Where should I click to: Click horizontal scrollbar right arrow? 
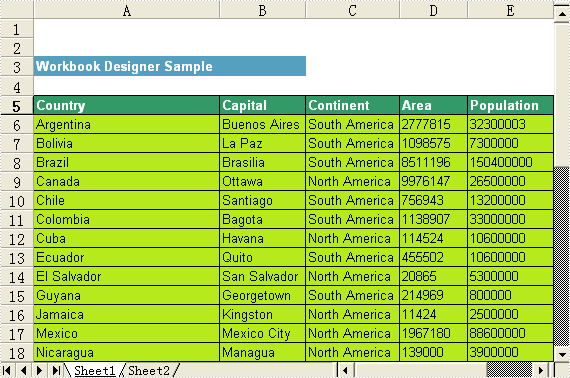[541, 370]
